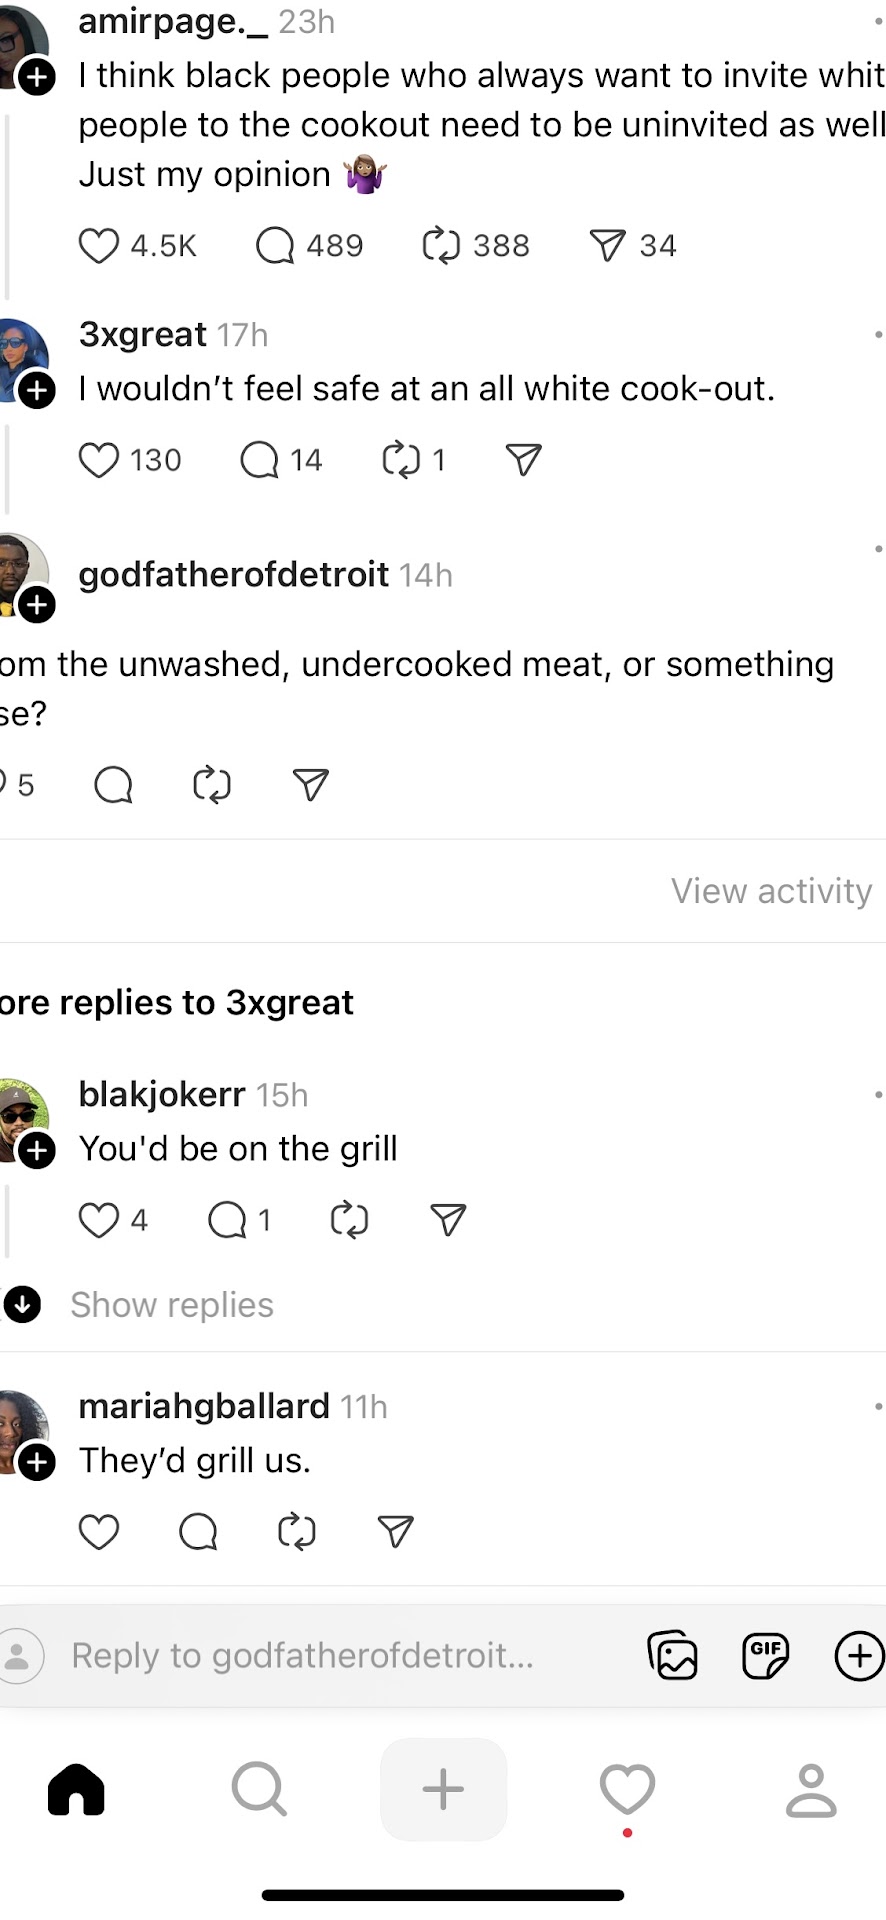Viewport: 886px width, 1920px height.
Task: Check new notifications on the heart icon
Action: click(x=627, y=1790)
